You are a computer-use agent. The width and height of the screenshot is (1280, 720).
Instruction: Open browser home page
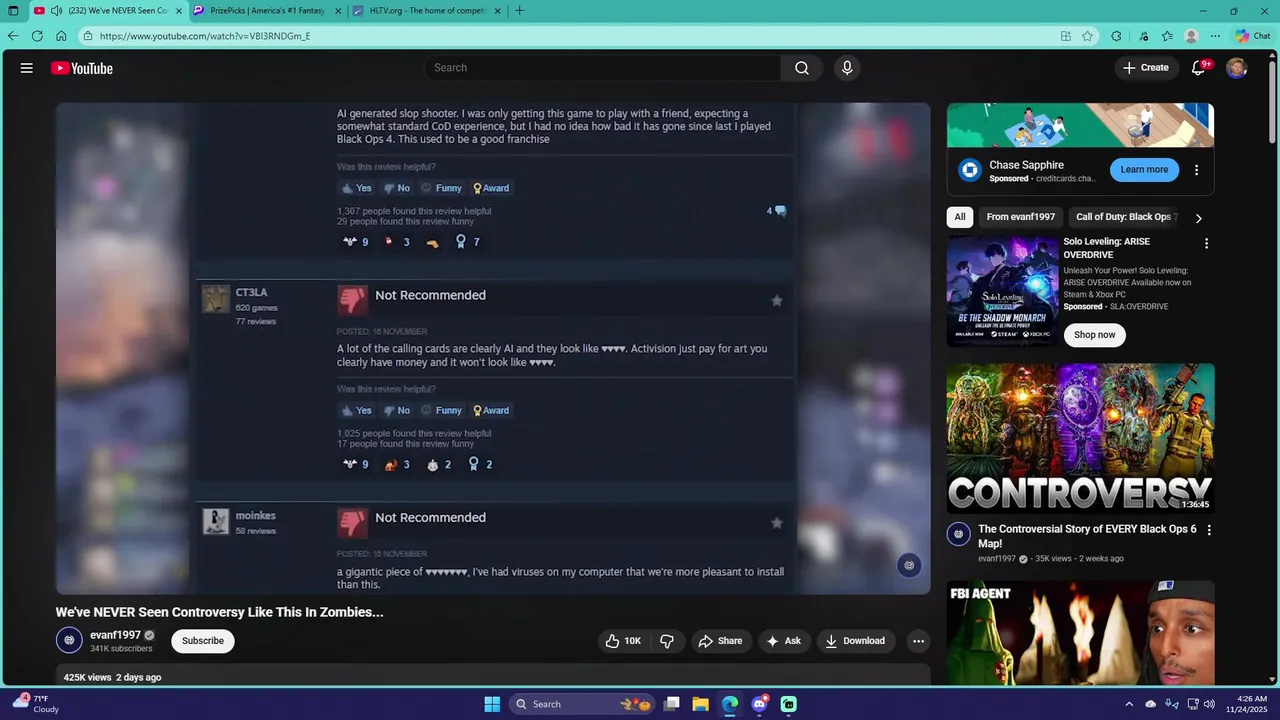click(61, 36)
